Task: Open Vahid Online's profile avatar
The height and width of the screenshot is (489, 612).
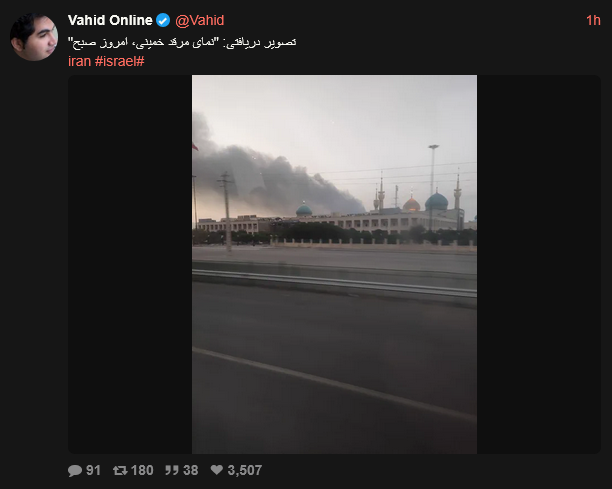Action: (x=34, y=37)
